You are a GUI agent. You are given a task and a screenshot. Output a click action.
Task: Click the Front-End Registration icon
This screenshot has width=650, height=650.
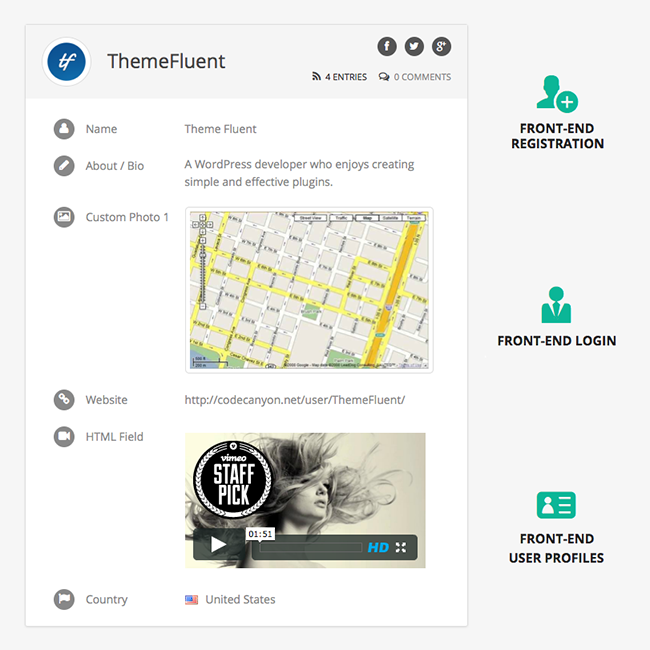[x=557, y=94]
